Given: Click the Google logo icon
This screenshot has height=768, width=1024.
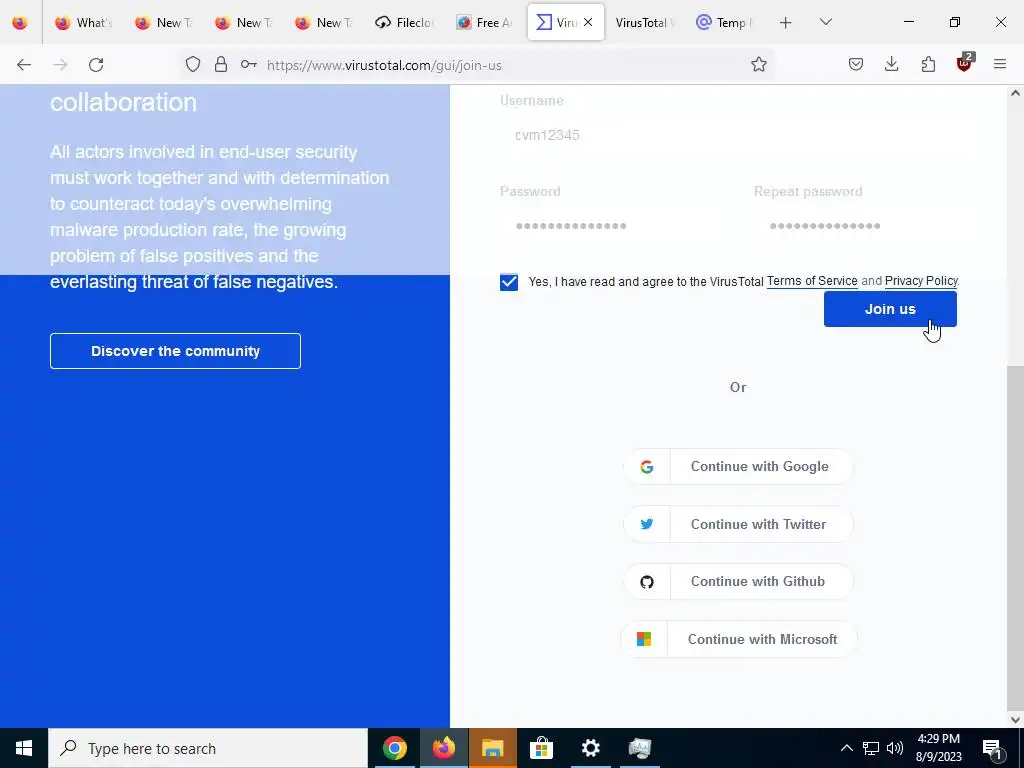Looking at the screenshot, I should click(647, 467).
